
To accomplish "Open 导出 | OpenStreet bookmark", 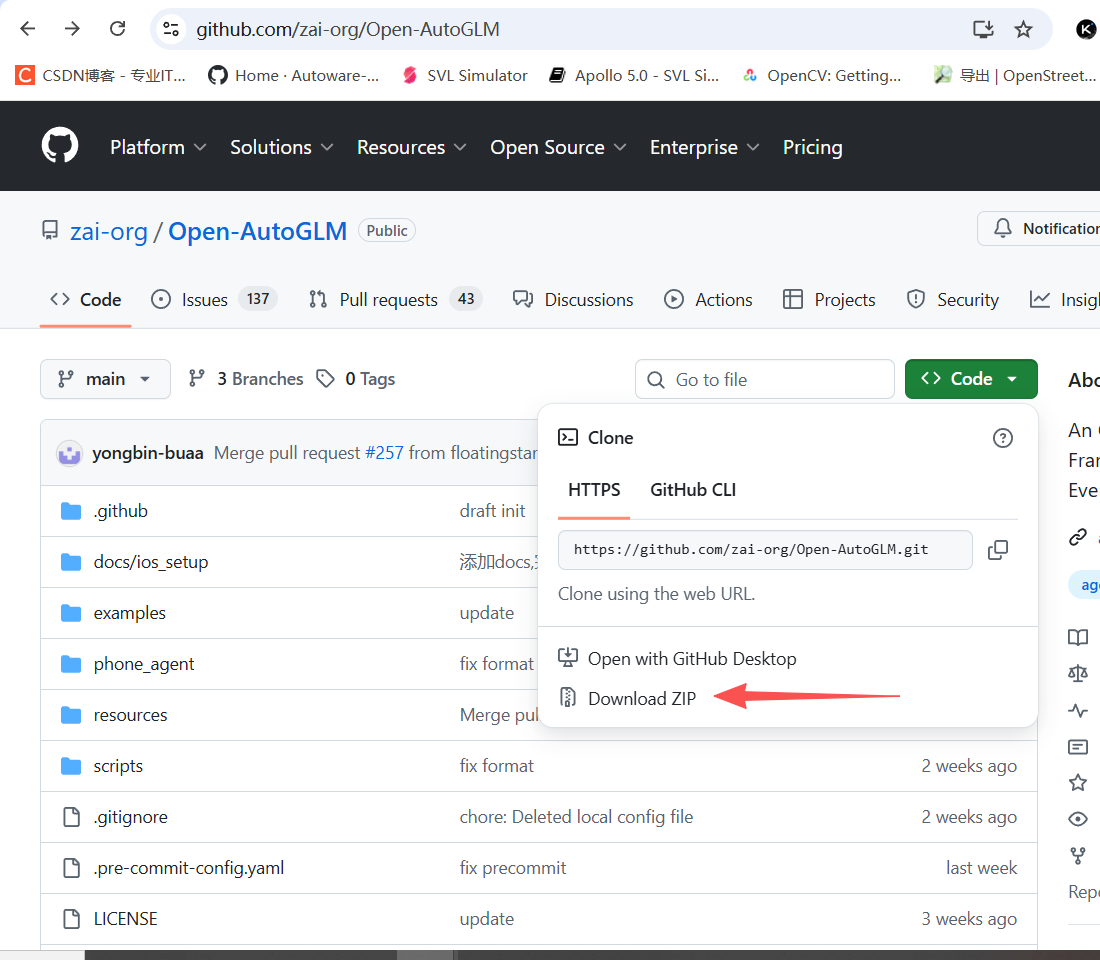I will click(1014, 75).
